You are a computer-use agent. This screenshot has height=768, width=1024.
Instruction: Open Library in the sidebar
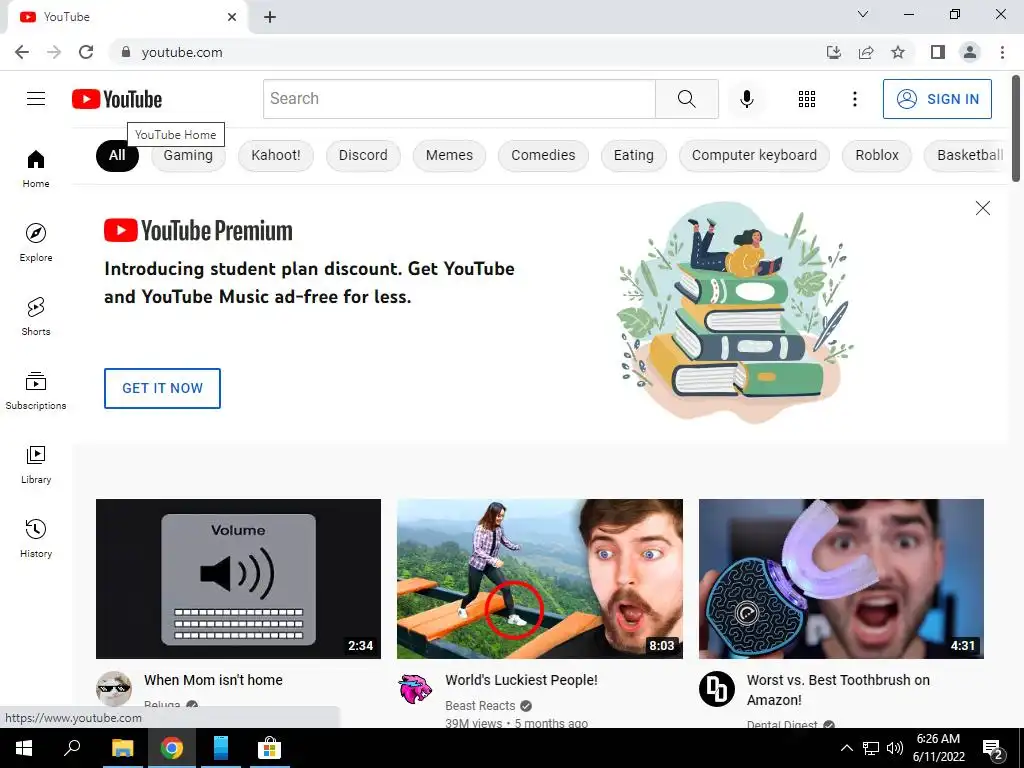36,464
